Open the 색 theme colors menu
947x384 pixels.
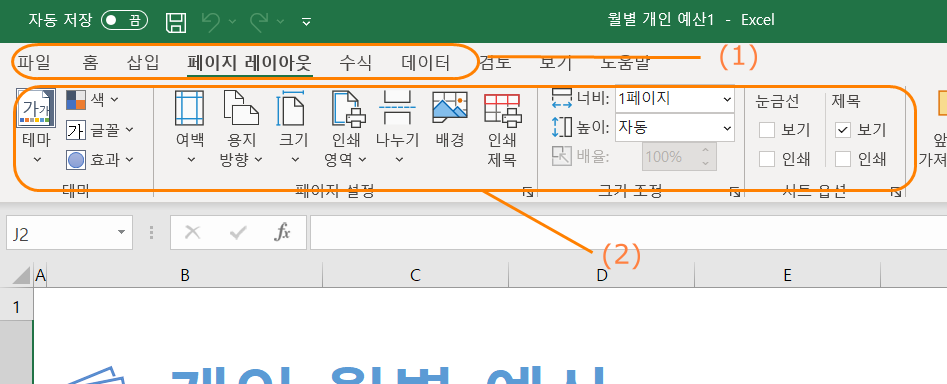click(x=92, y=99)
